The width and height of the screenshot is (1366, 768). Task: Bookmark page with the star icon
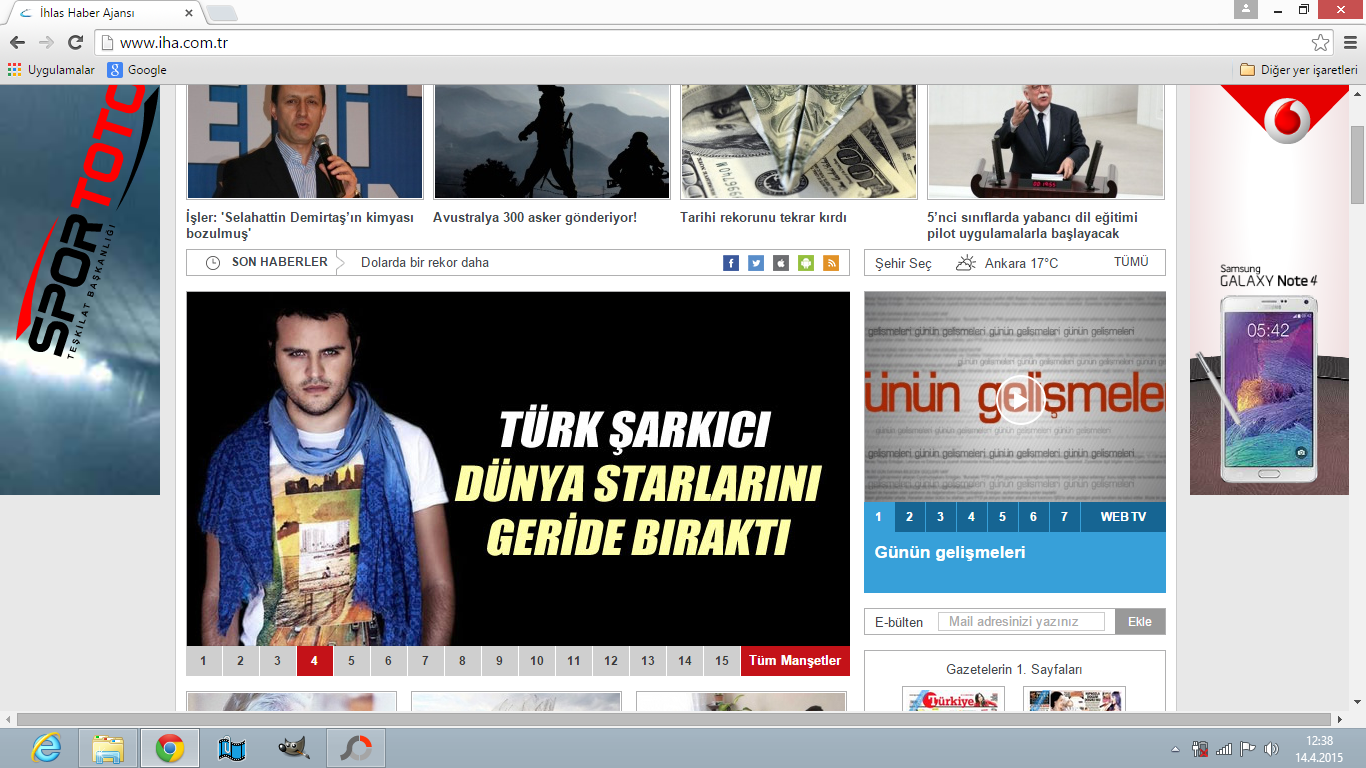[1321, 43]
